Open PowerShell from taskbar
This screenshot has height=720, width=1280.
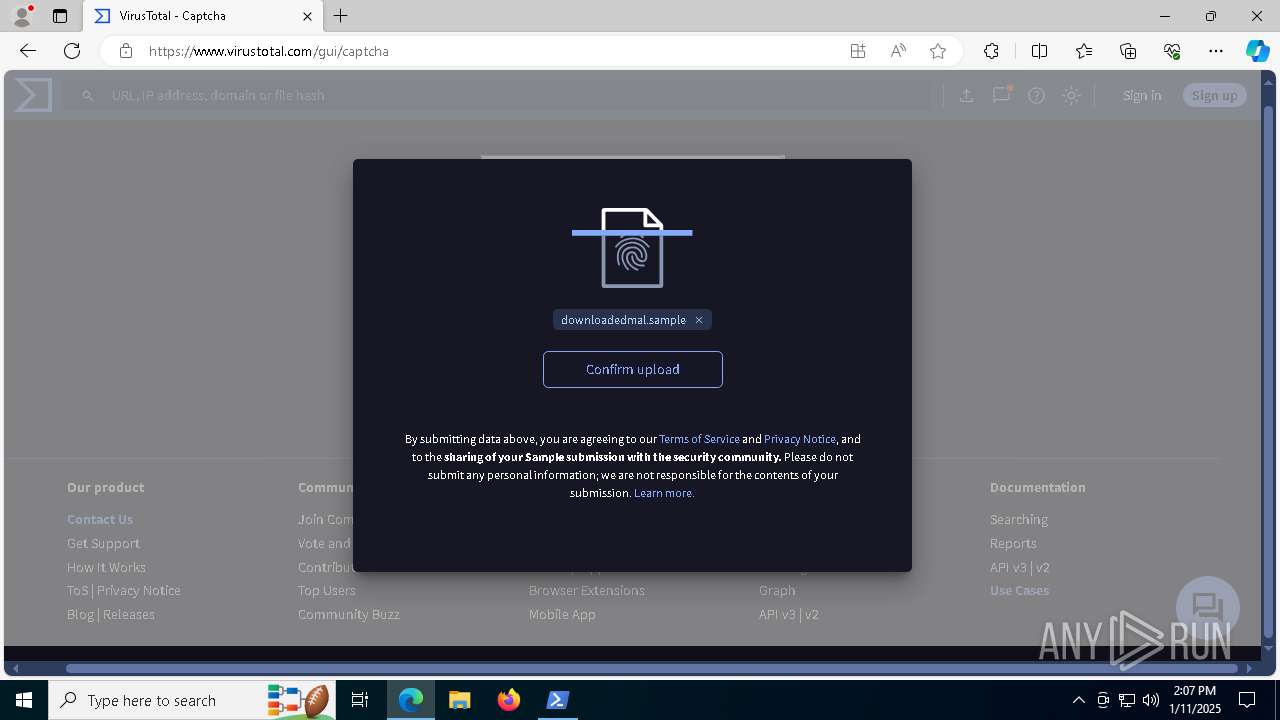click(x=558, y=700)
